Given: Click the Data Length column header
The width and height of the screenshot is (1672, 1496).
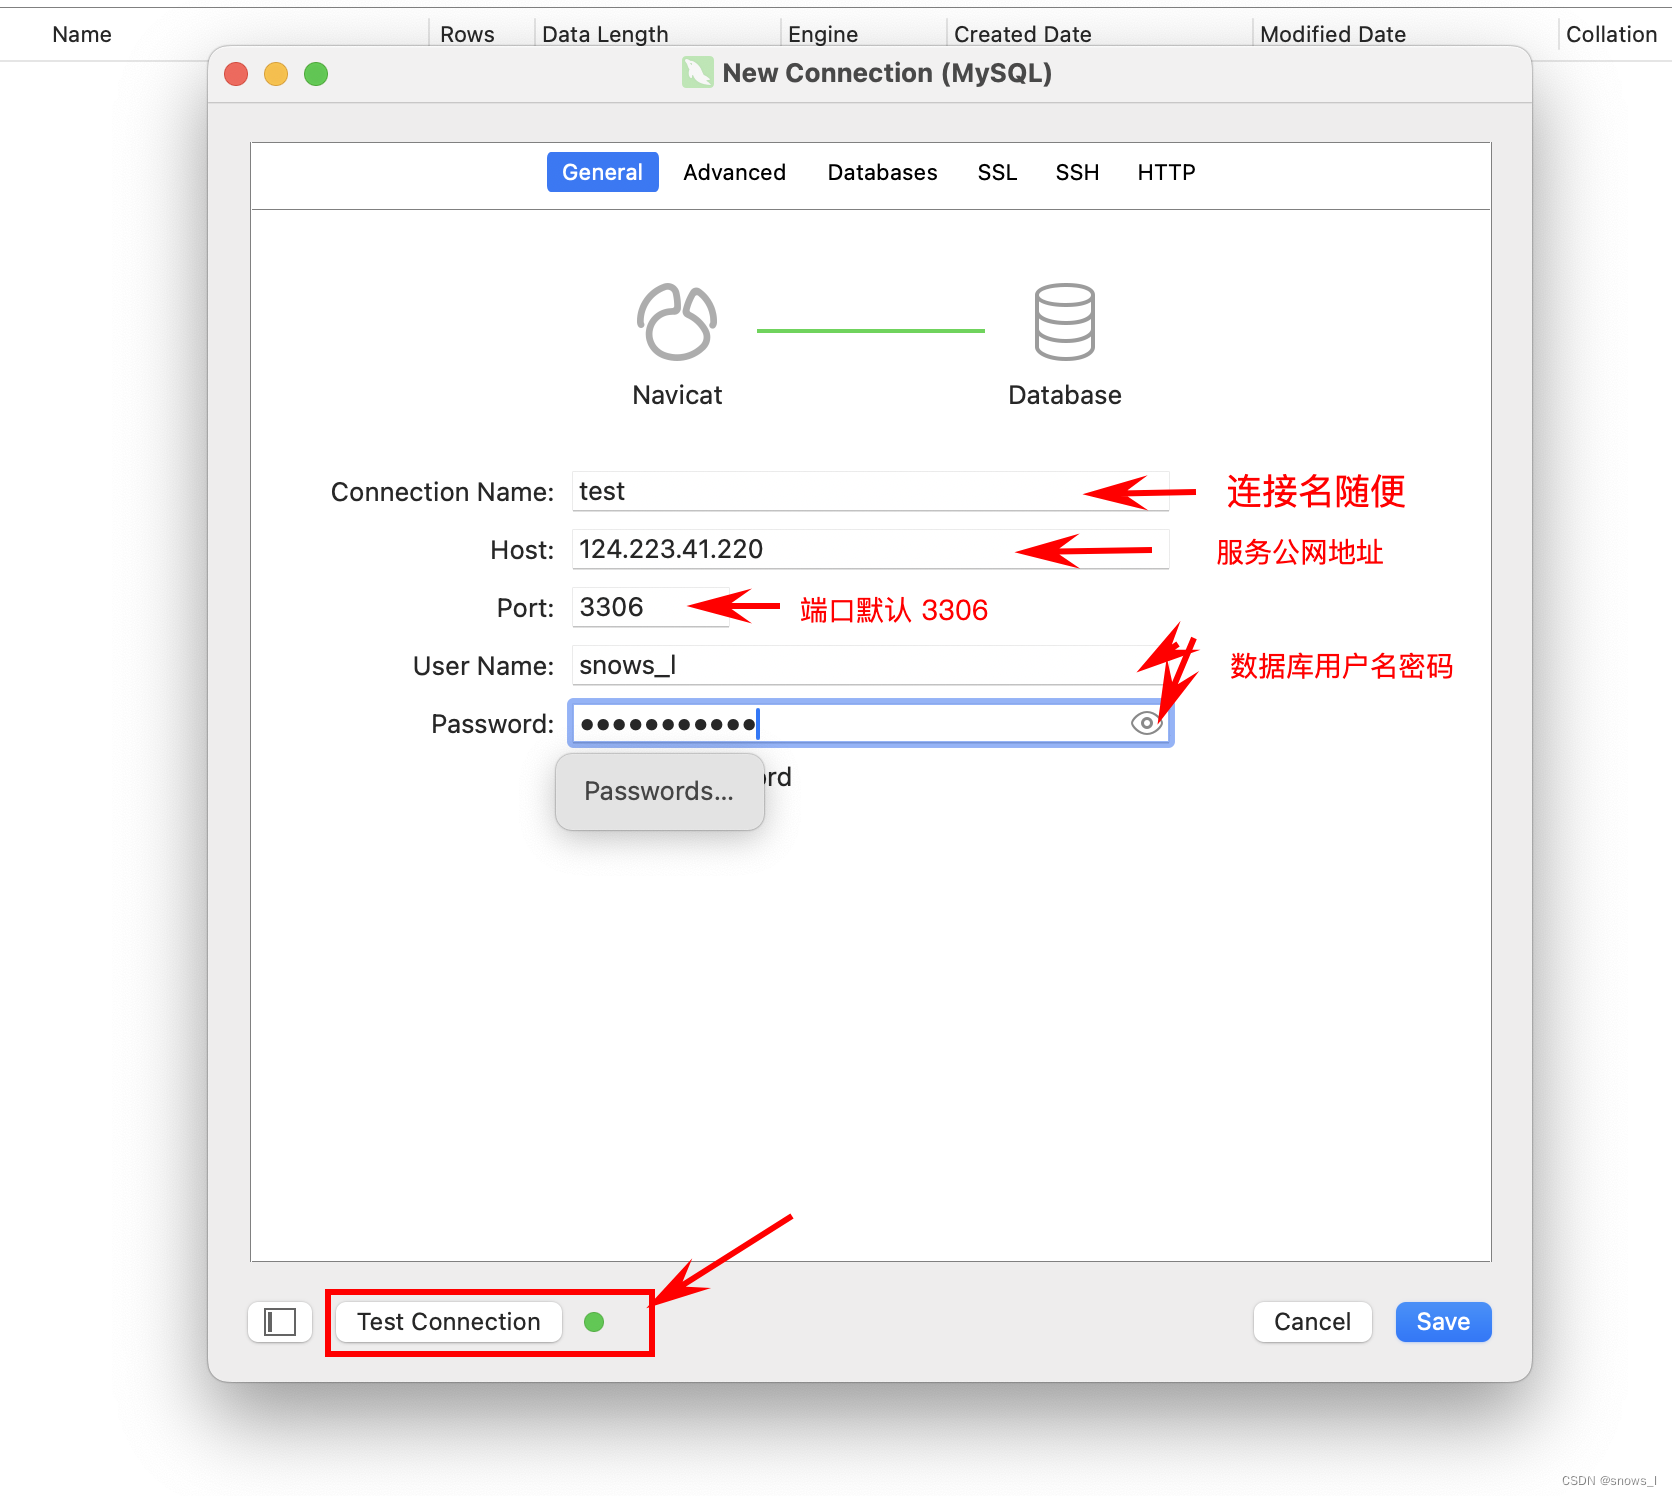Looking at the screenshot, I should pyautogui.click(x=605, y=34).
